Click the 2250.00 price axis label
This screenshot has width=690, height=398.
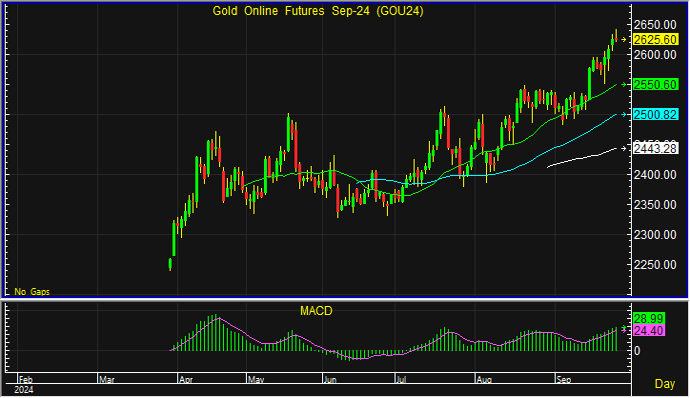point(655,265)
